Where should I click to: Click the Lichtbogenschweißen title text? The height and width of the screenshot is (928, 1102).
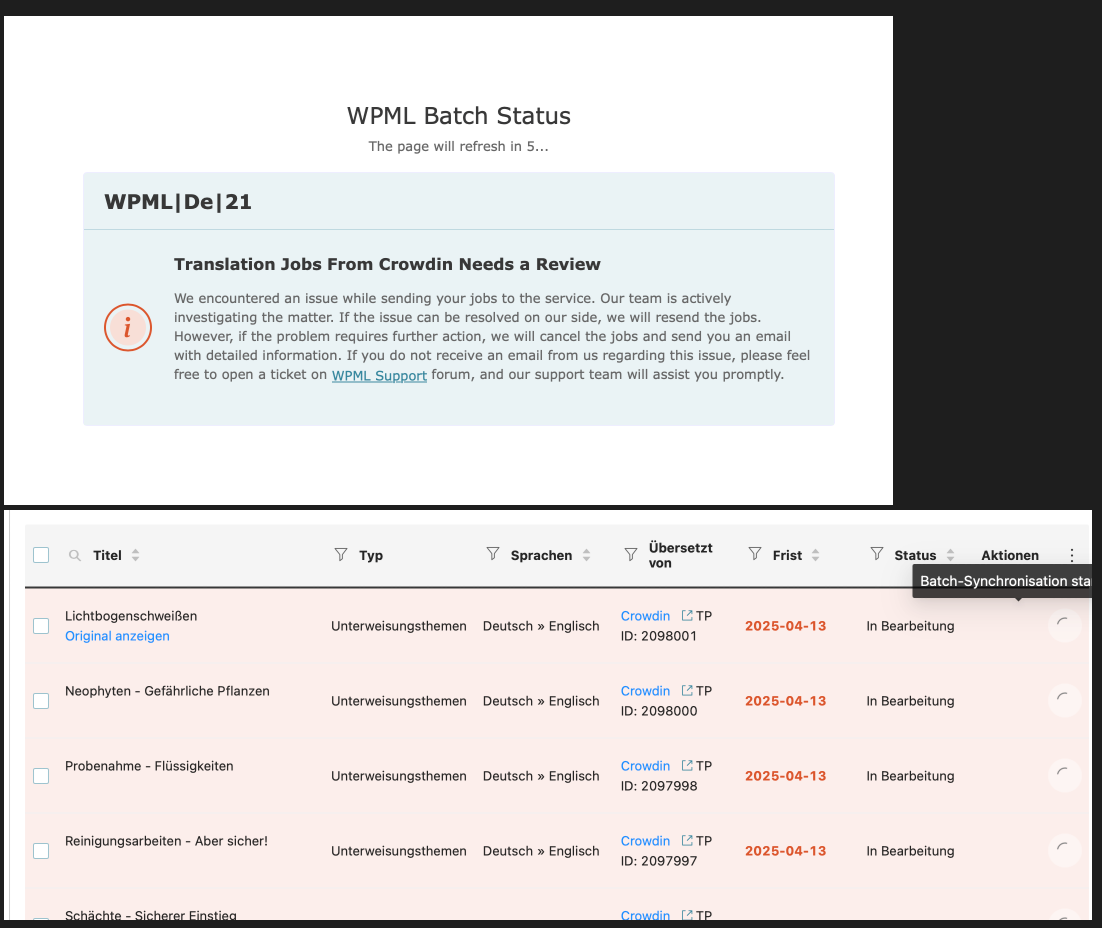pyautogui.click(x=131, y=616)
